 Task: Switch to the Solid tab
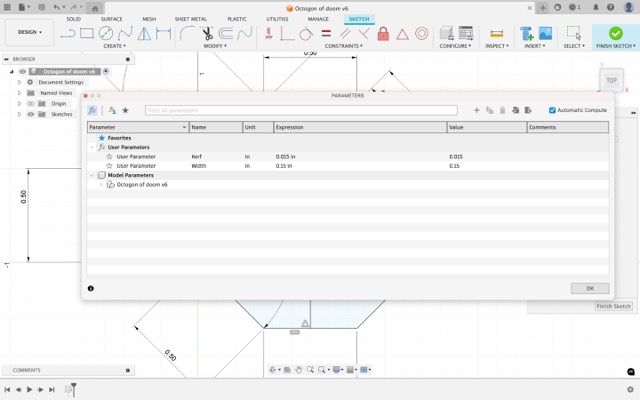[73, 19]
